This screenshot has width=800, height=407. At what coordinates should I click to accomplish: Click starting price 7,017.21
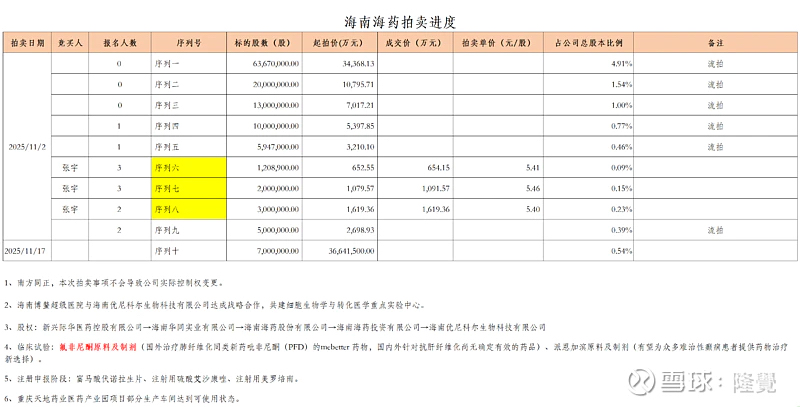[x=362, y=106]
